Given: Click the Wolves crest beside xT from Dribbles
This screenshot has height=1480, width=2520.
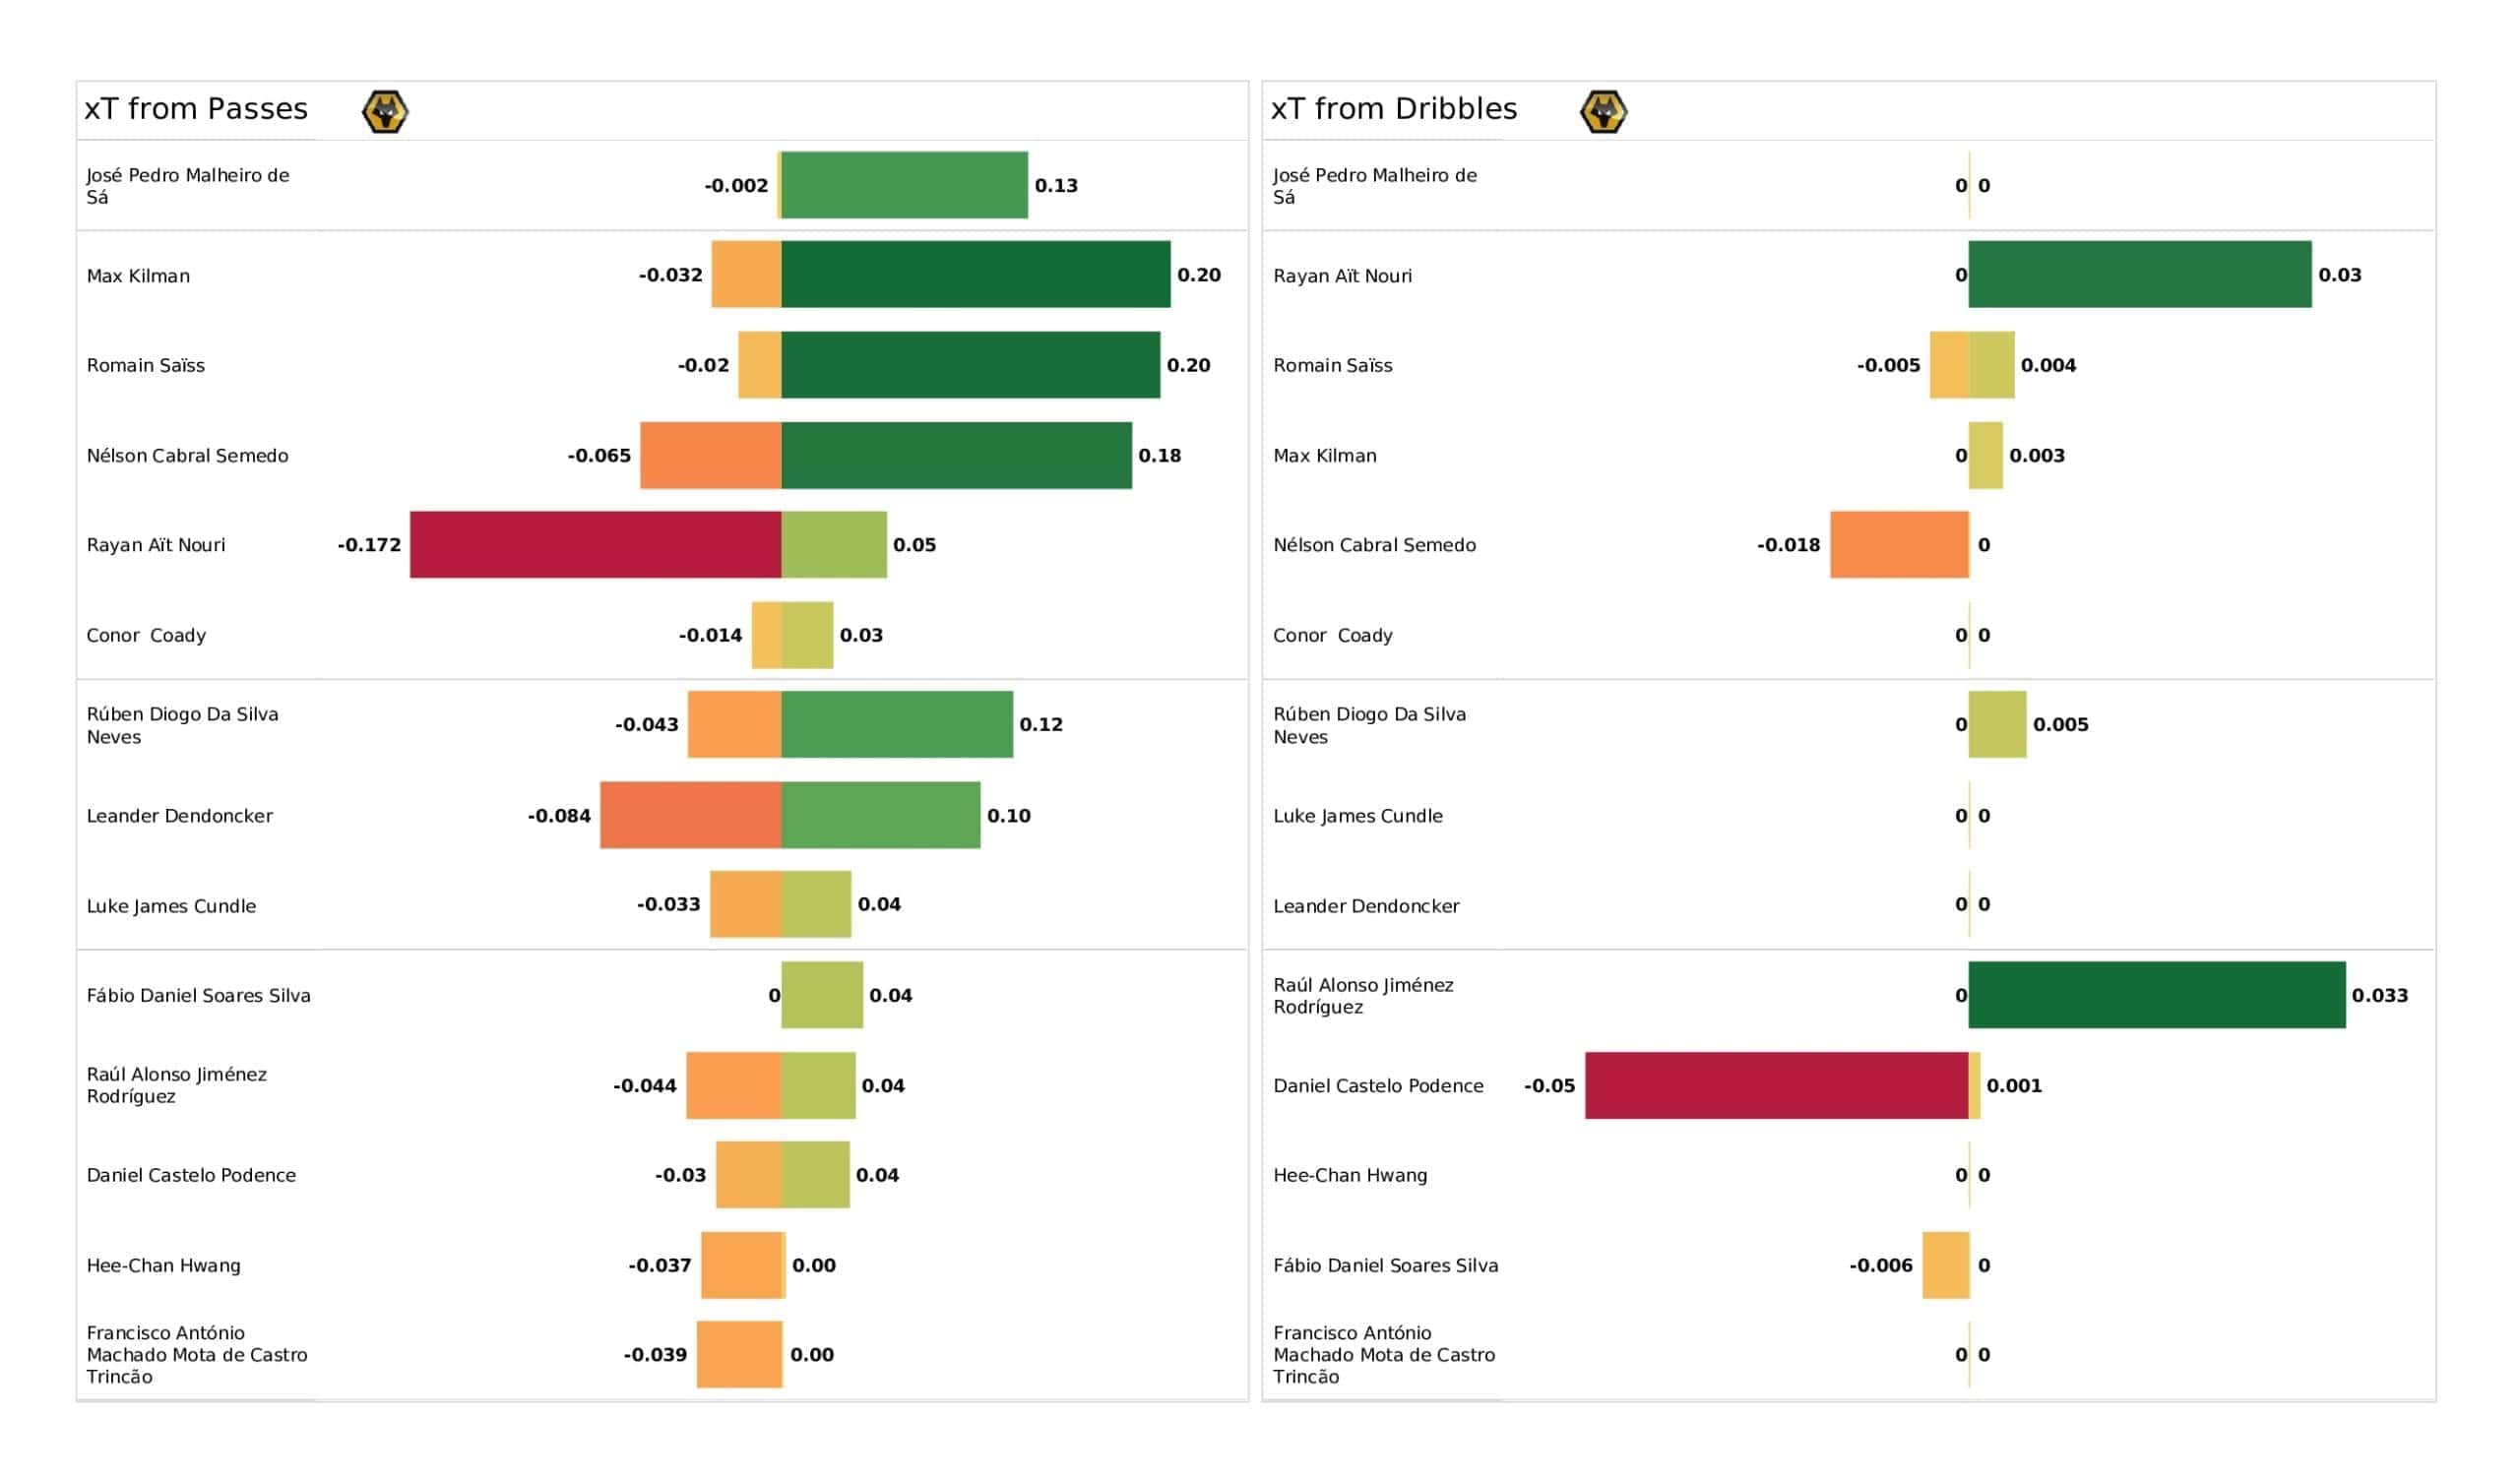Looking at the screenshot, I should click(1603, 111).
